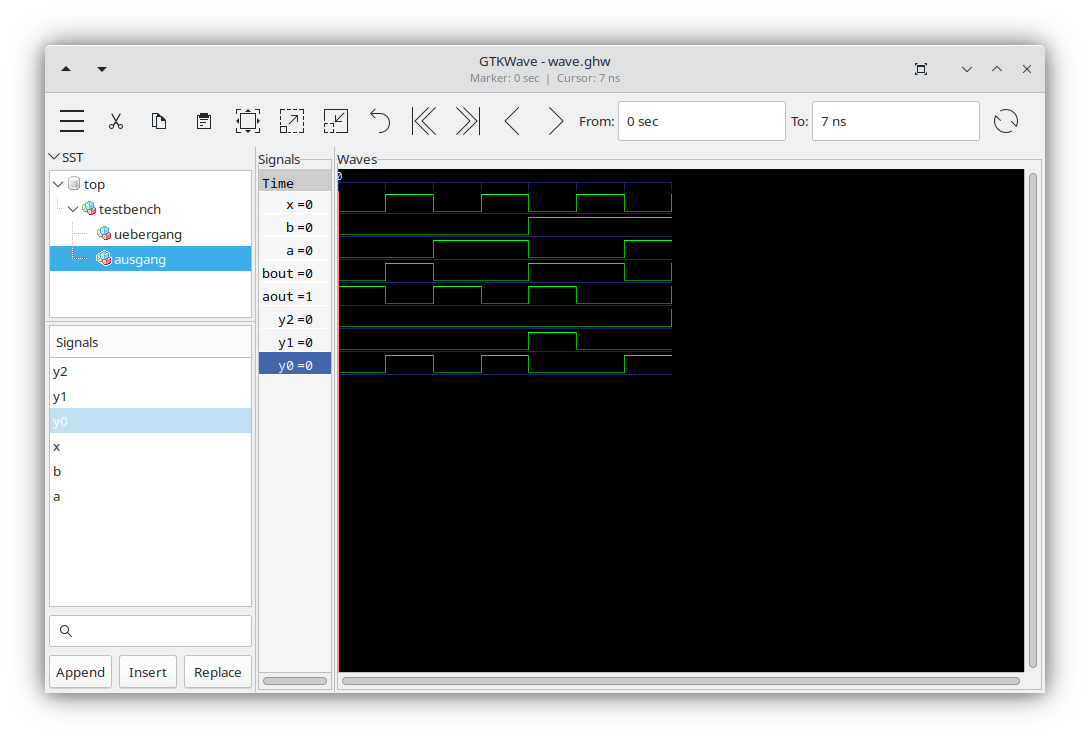Screen dimensions: 1090x738
Task: Open the hamburger menu
Action: 71,120
